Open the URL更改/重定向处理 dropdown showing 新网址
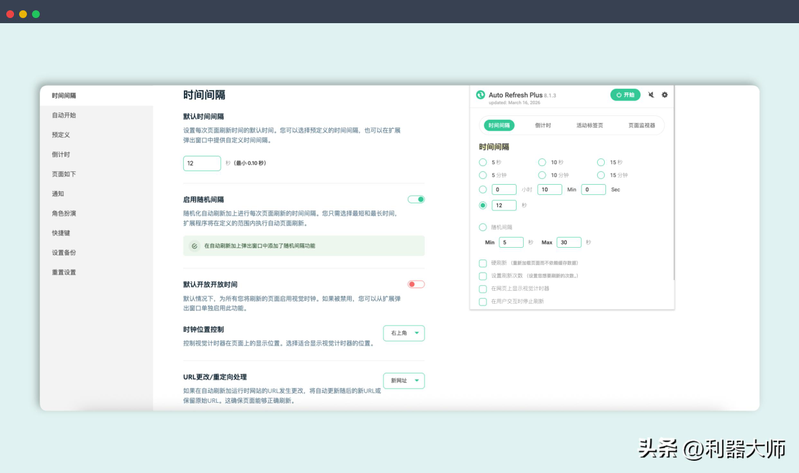This screenshot has width=799, height=473. point(404,381)
